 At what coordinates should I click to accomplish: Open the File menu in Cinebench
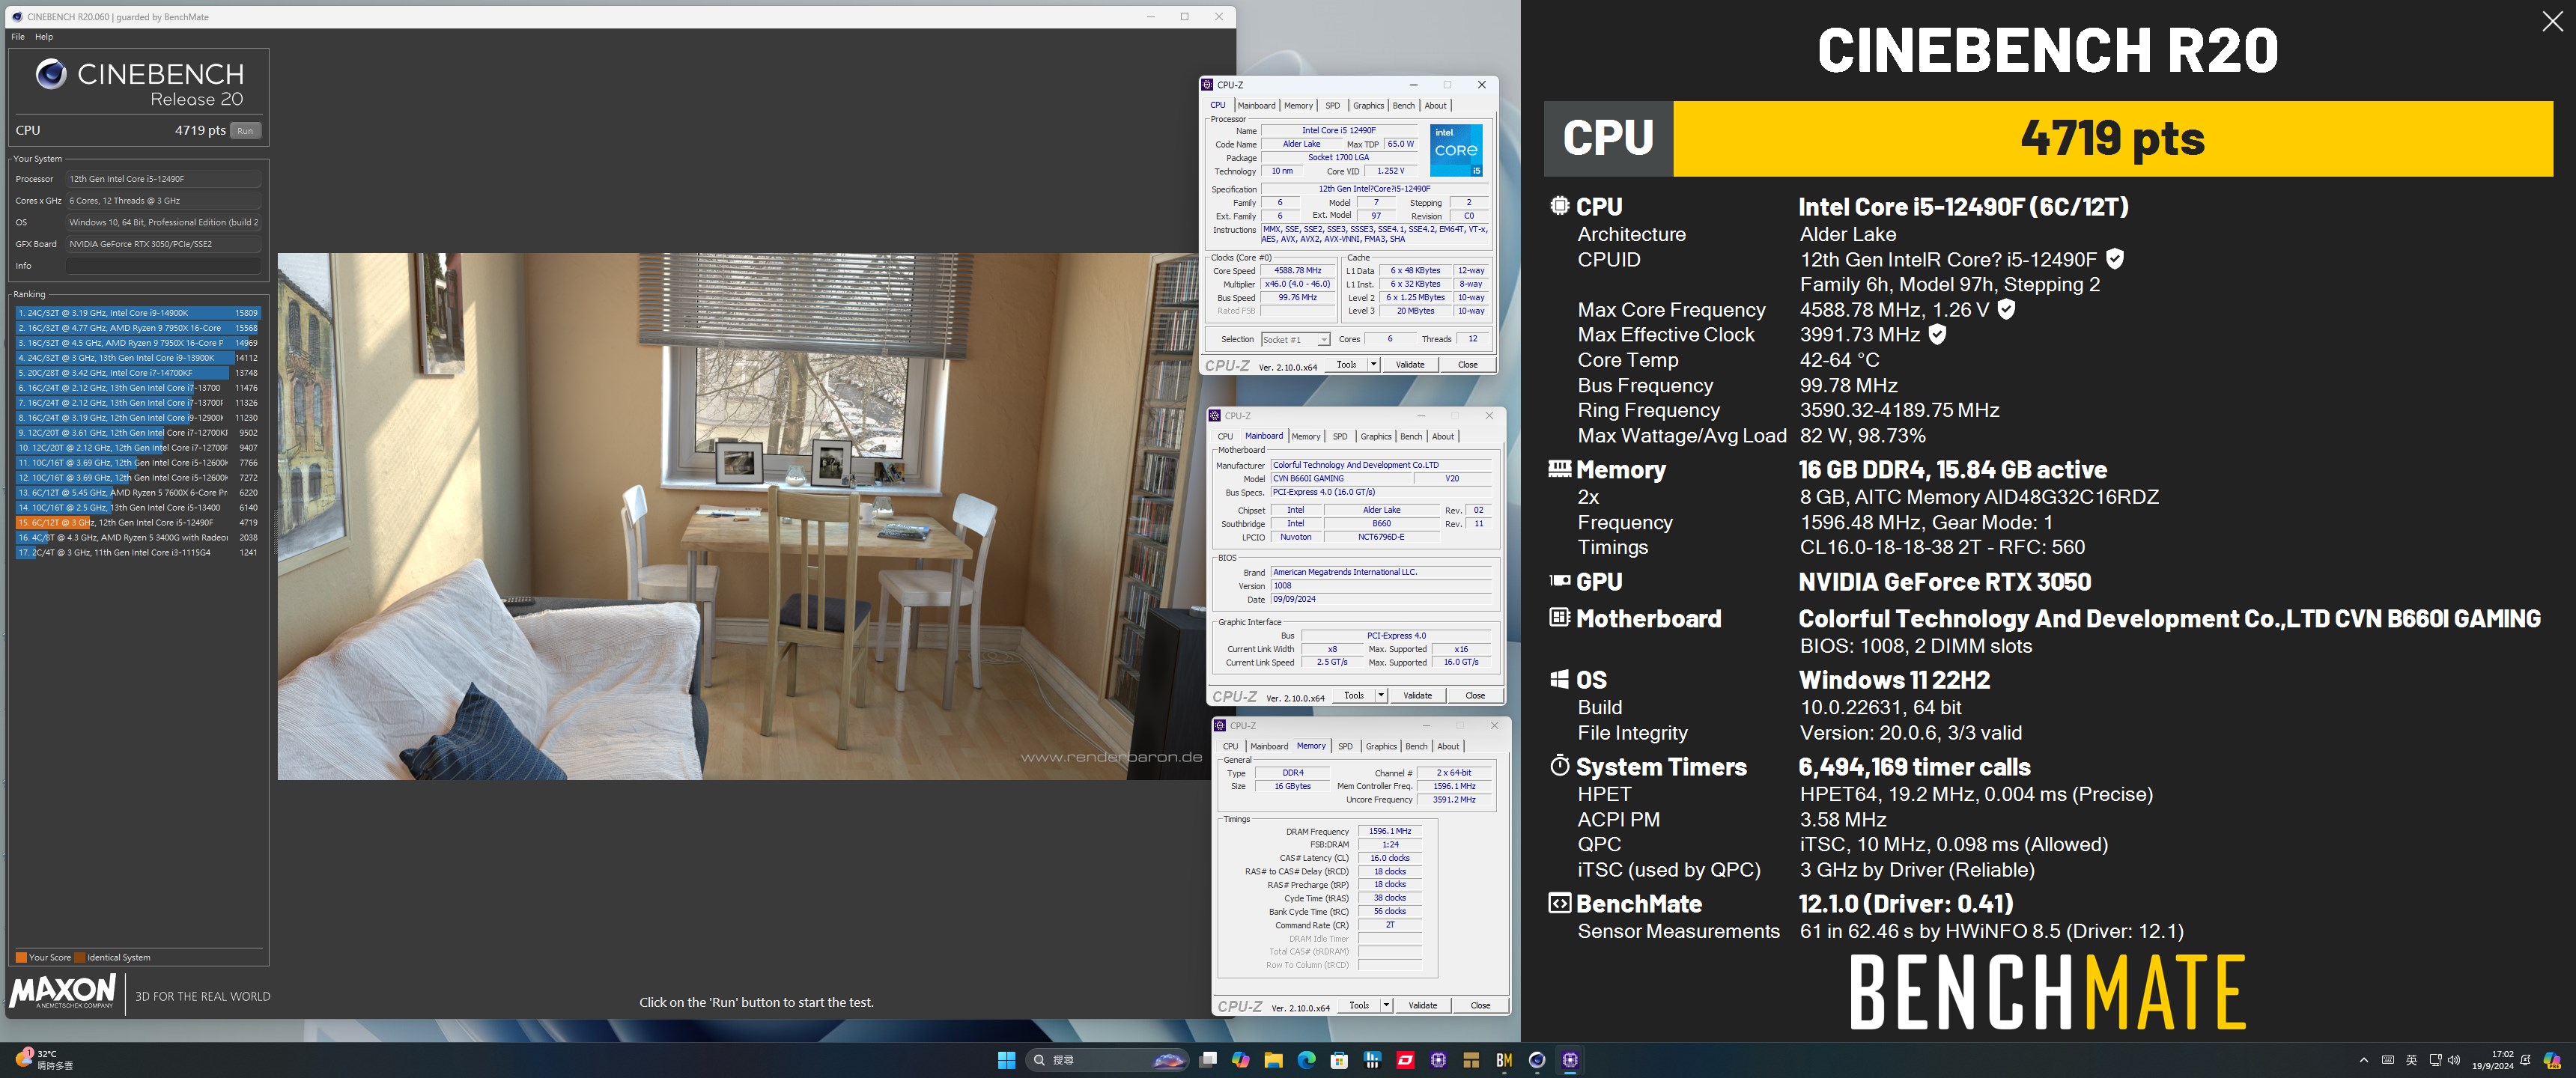(18, 37)
